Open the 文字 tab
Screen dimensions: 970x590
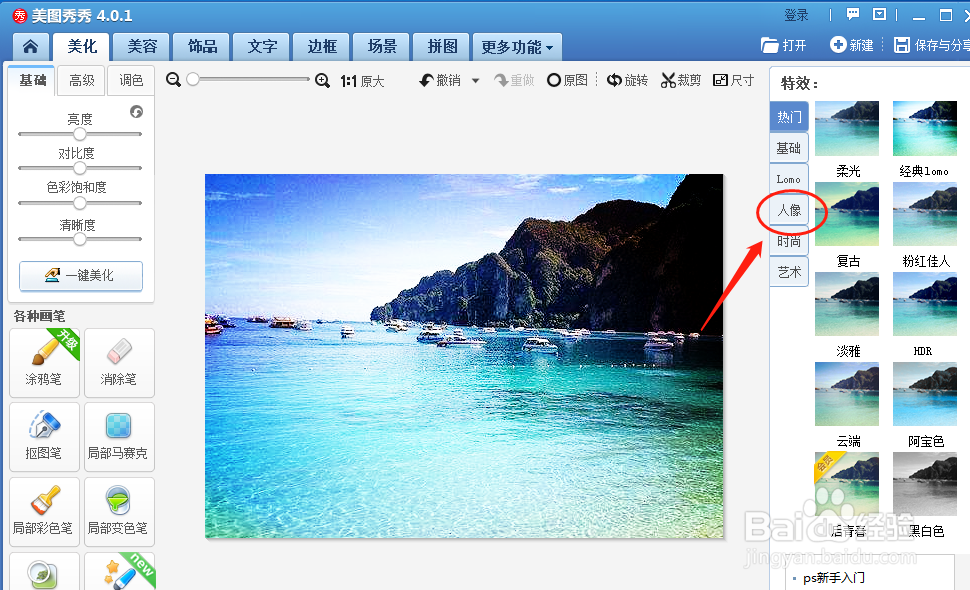coord(262,46)
